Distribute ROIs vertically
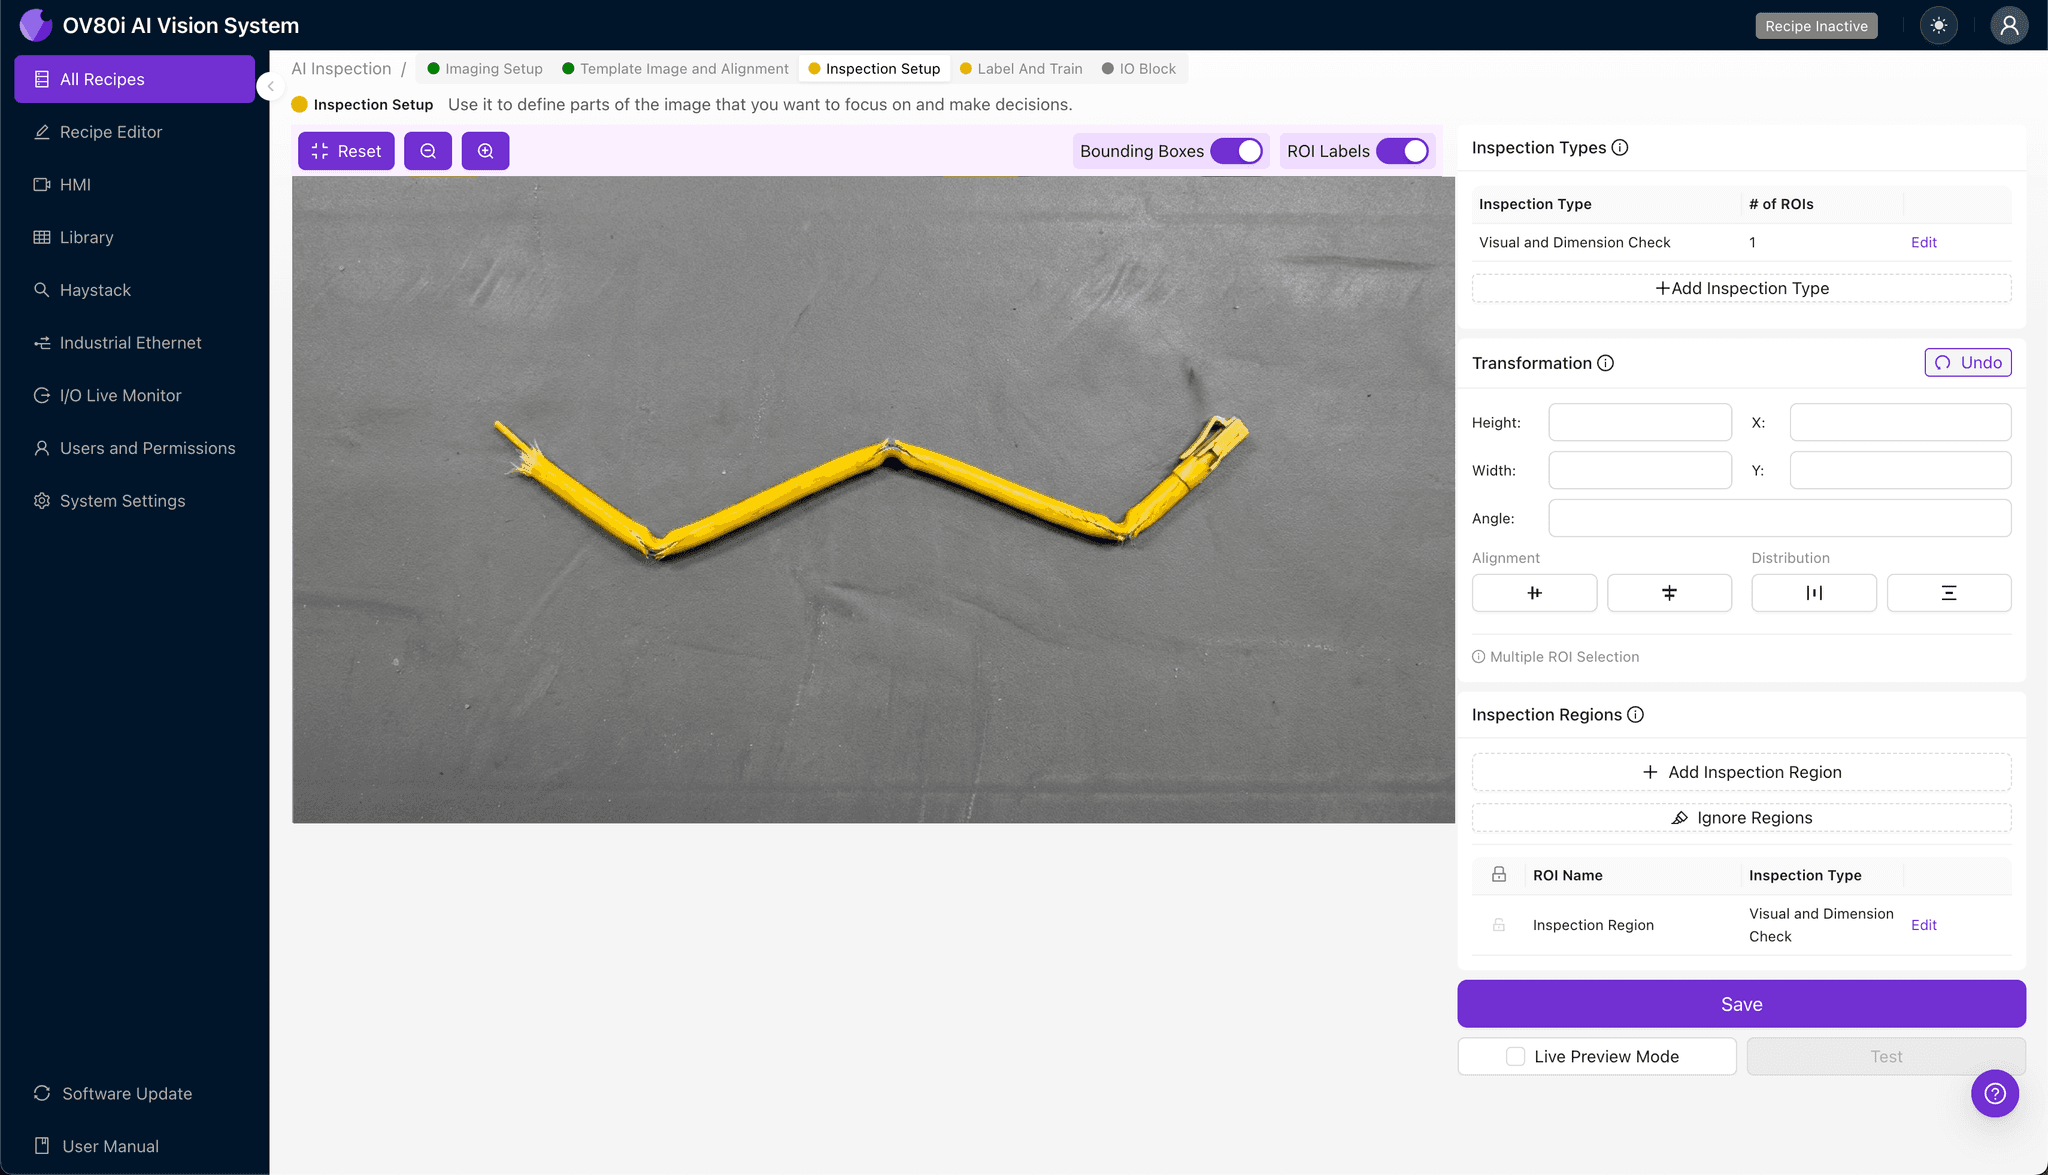Viewport: 2048px width, 1175px height. [1949, 593]
